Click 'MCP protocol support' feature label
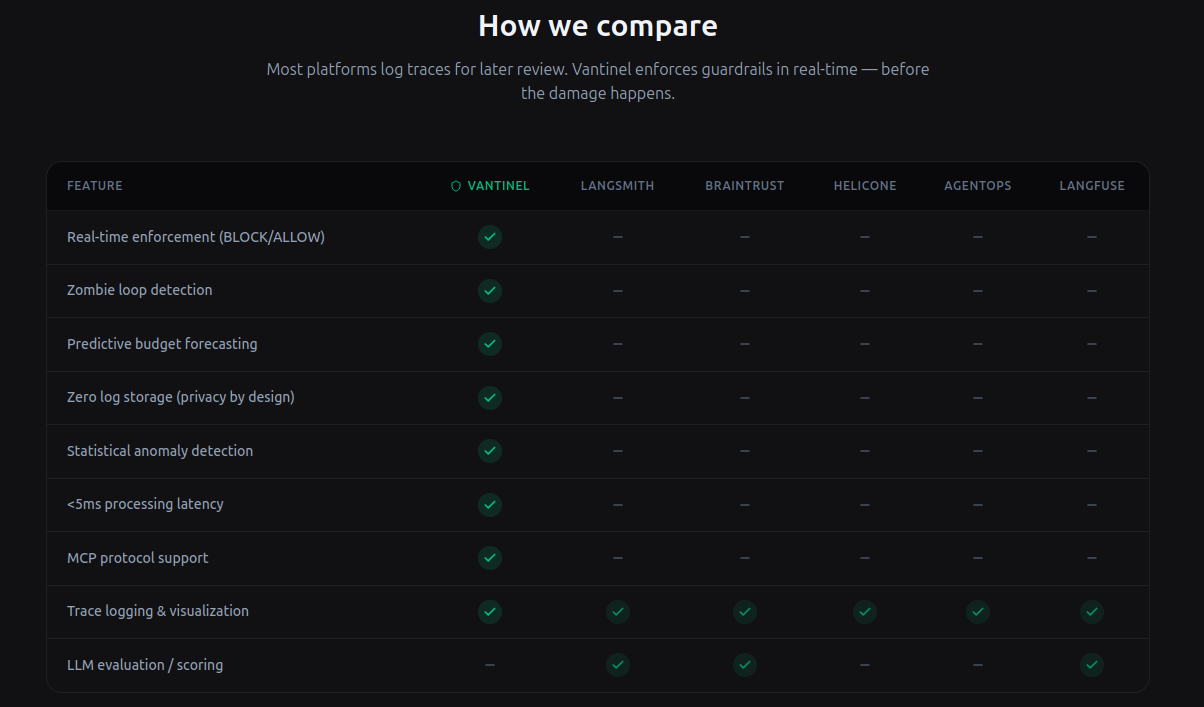 coord(138,558)
